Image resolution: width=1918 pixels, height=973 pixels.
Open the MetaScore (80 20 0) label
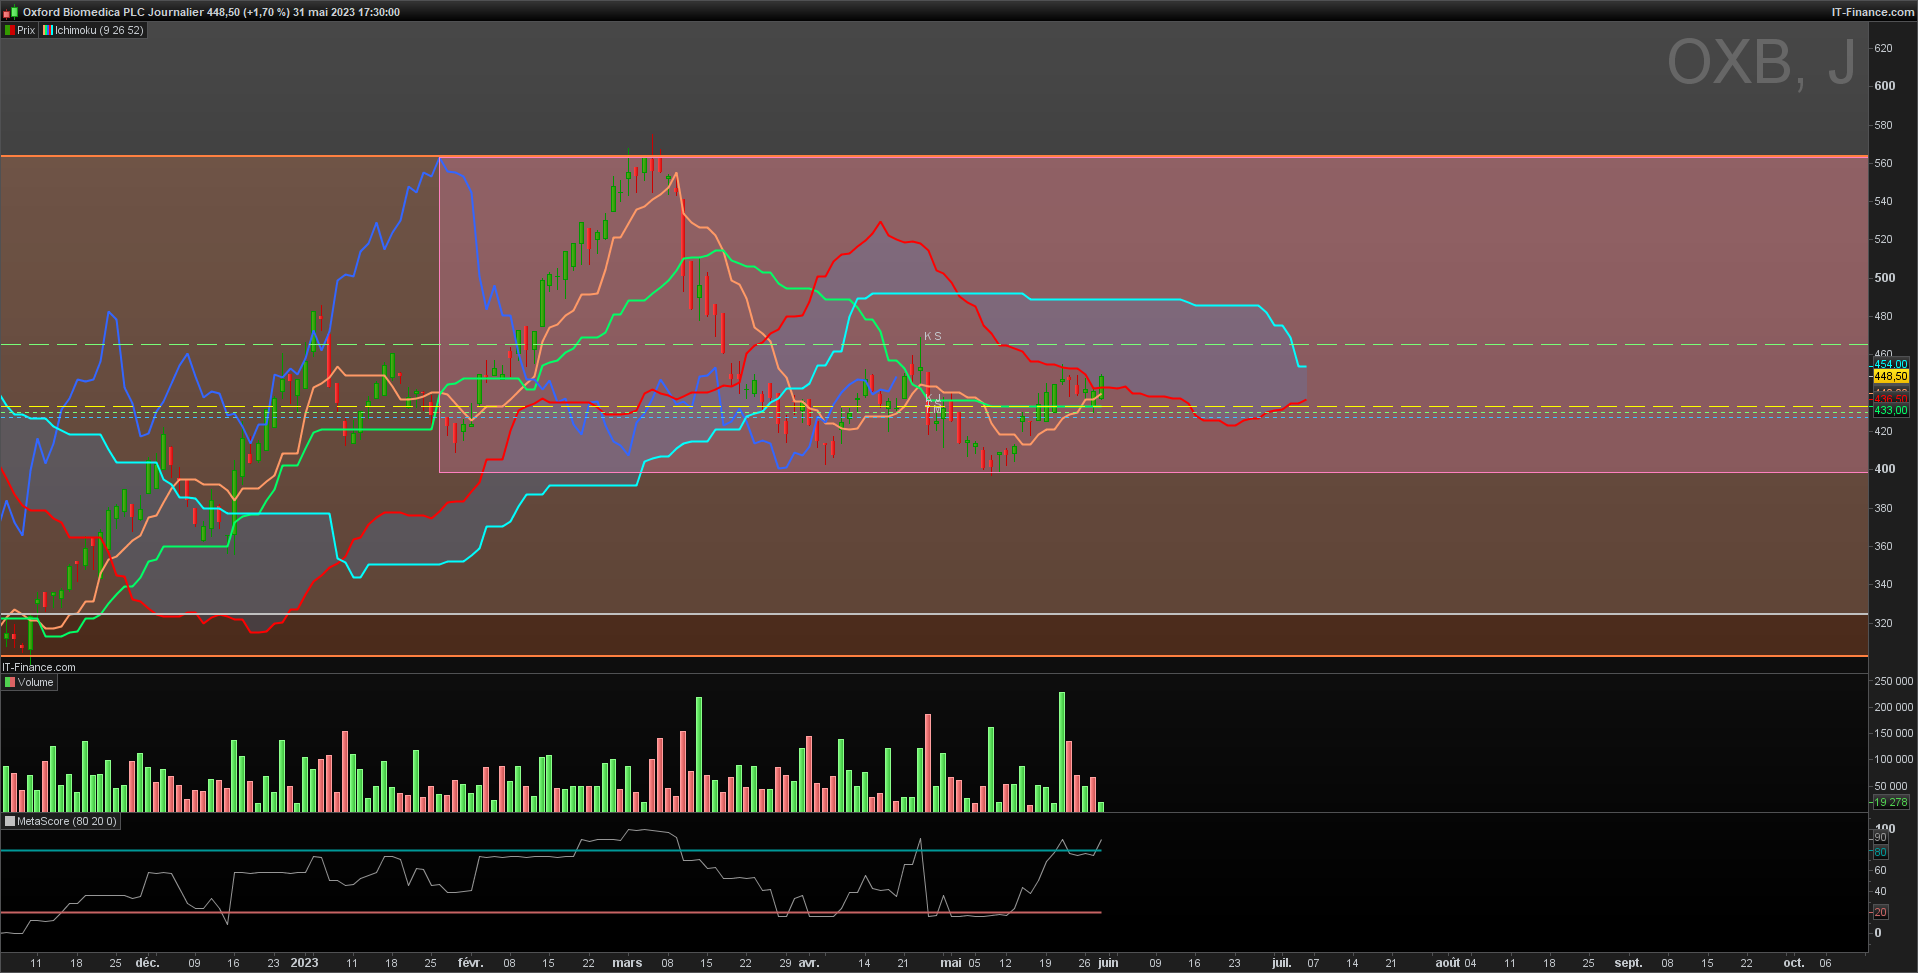67,821
